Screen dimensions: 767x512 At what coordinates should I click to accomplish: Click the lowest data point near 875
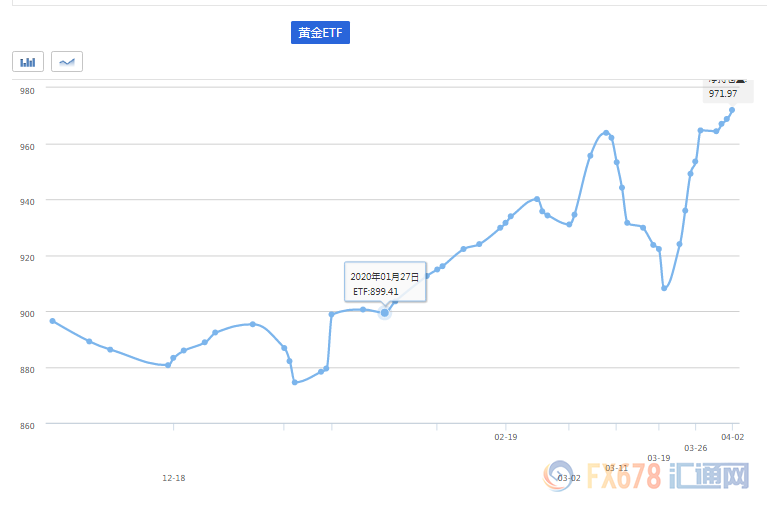pos(294,382)
